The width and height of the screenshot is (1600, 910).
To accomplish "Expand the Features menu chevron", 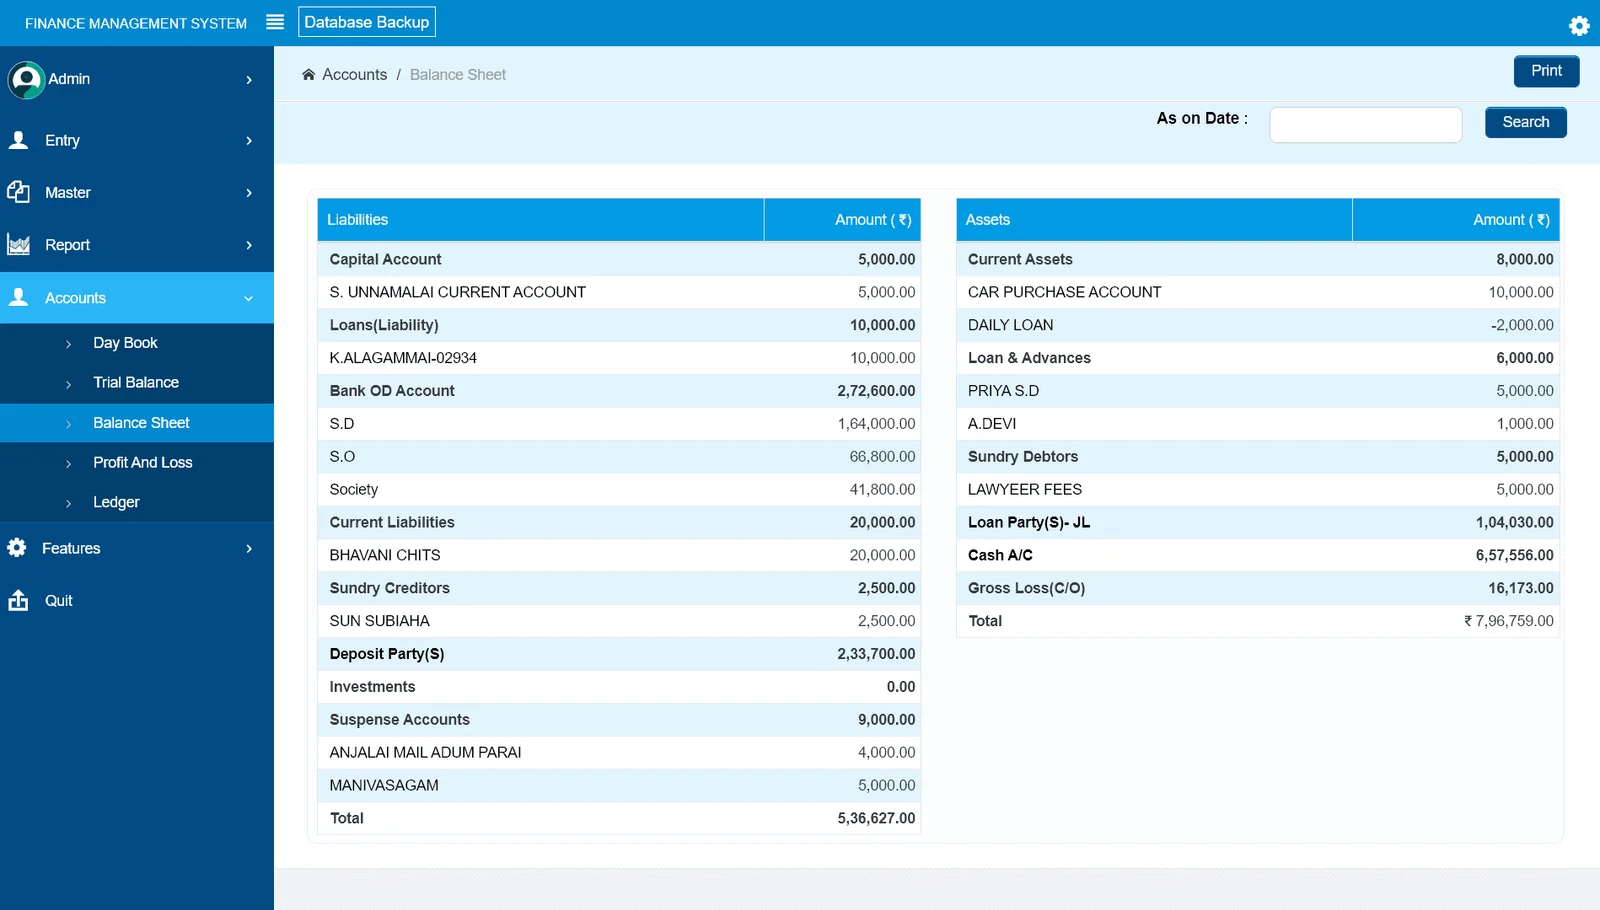I will pyautogui.click(x=249, y=549).
